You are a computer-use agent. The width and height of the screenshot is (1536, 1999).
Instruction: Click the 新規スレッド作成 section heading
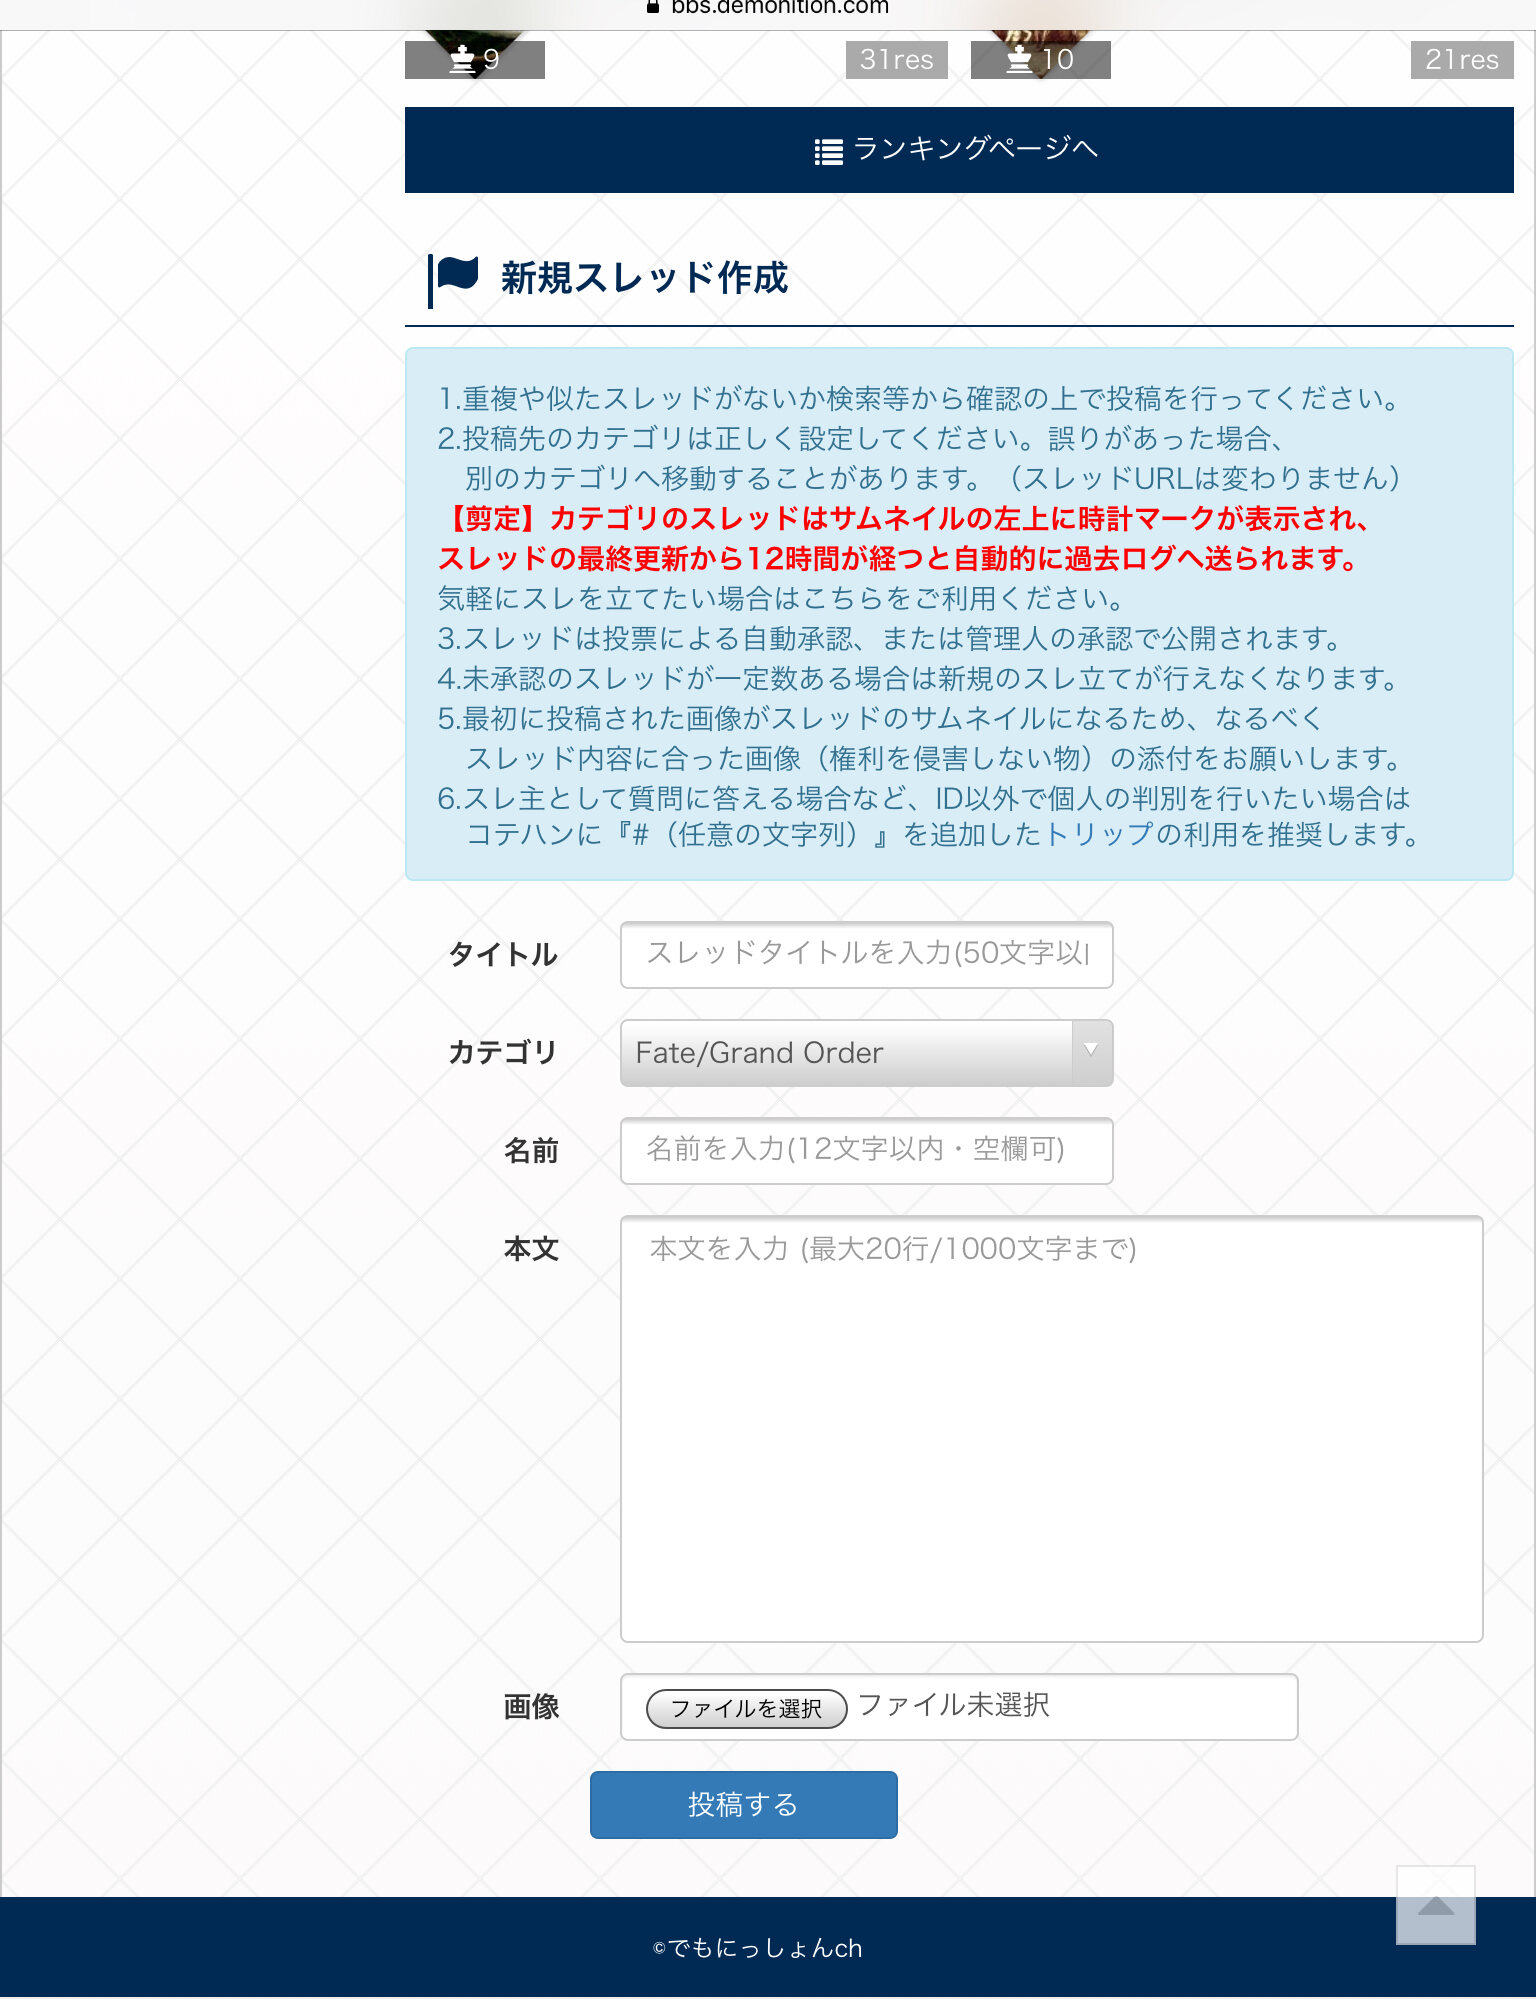(x=644, y=278)
